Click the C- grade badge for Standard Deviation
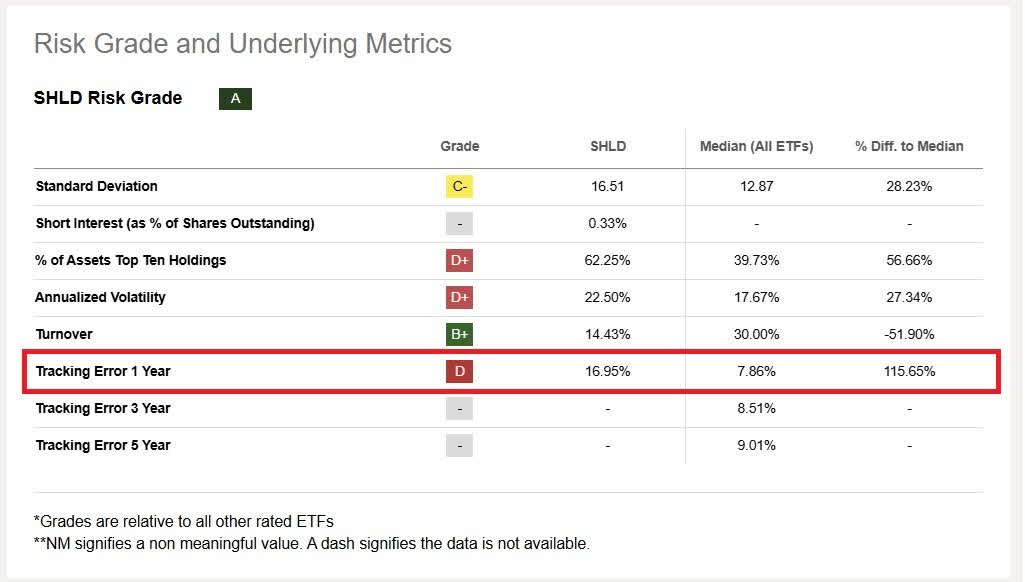The image size is (1025, 582). (459, 186)
